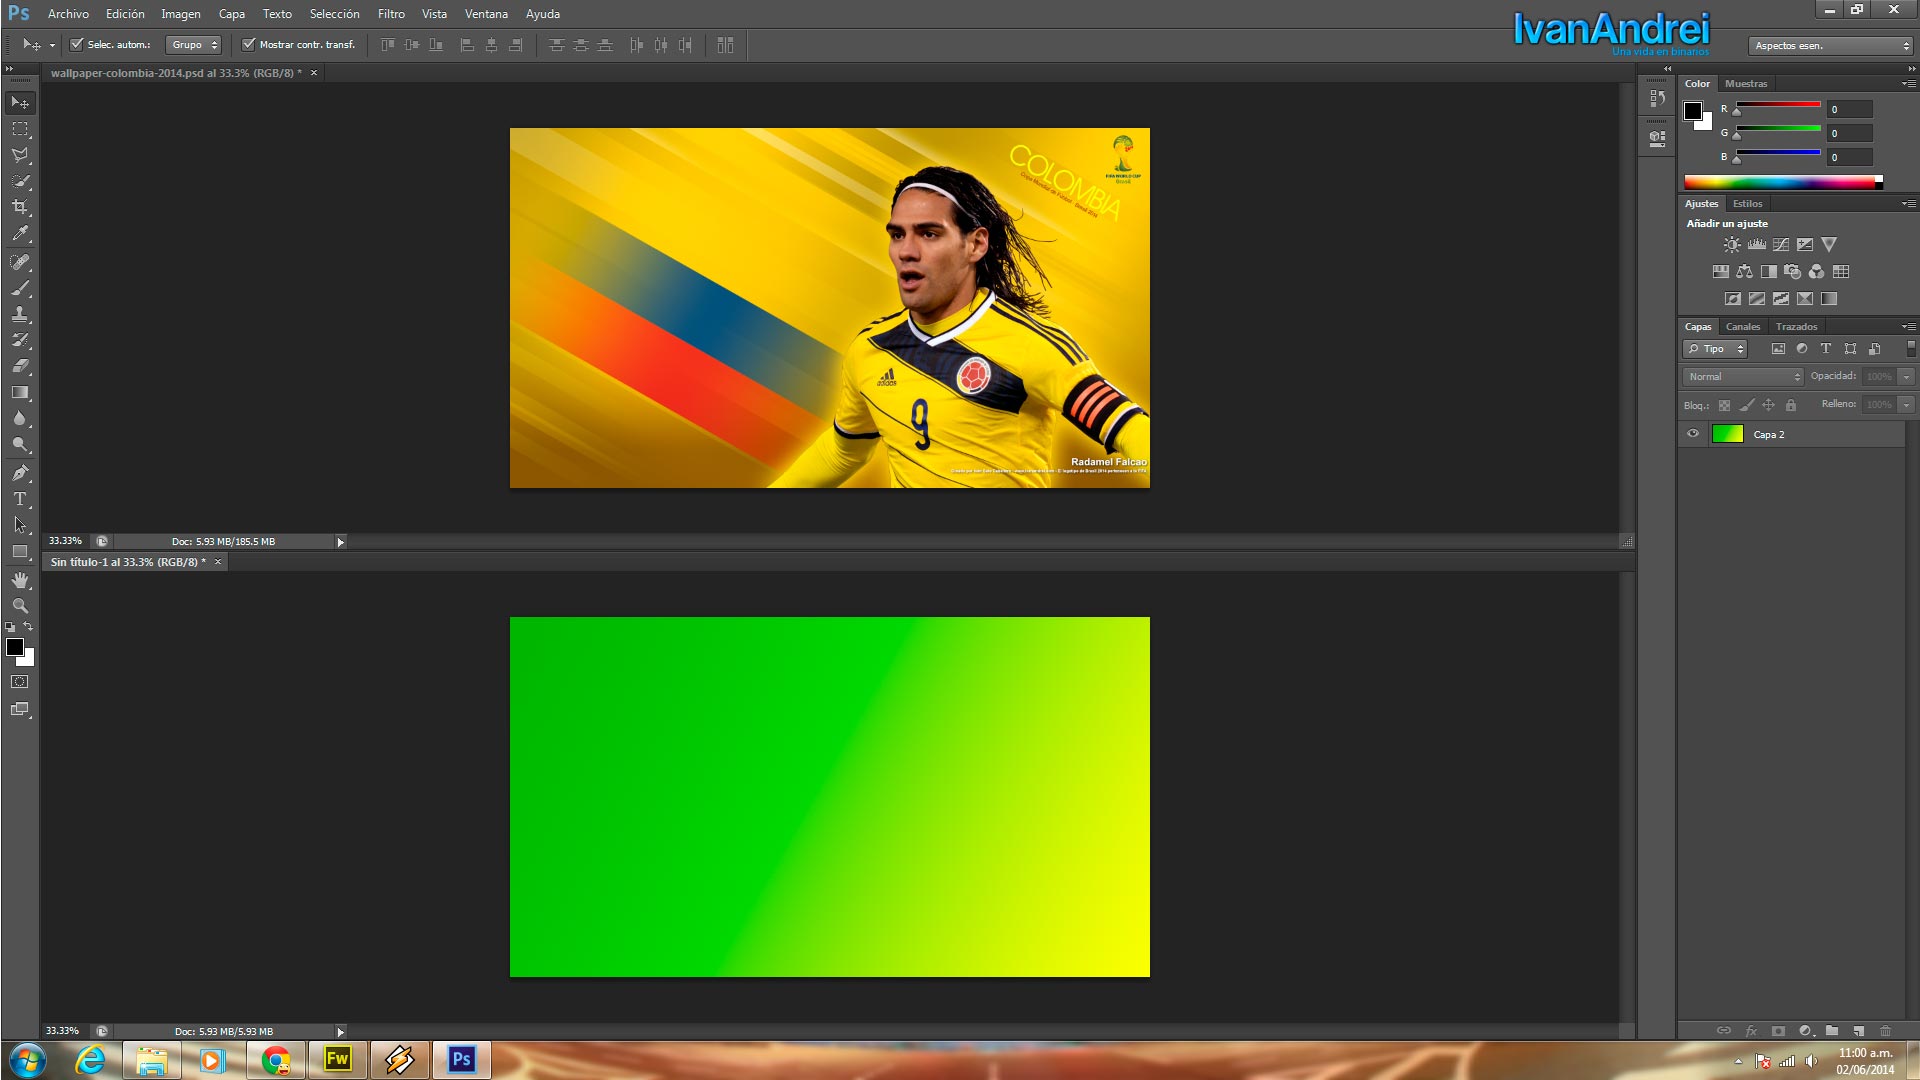
Task: Expand the Aspectos esen. workspace dropdown
Action: pyautogui.click(x=1832, y=46)
